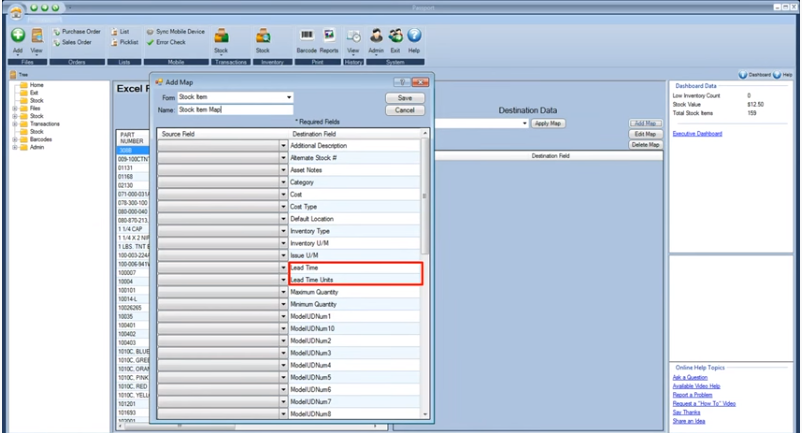Run the Error Check with green checkmark
Viewport: 802px width, 433px height.
point(166,42)
